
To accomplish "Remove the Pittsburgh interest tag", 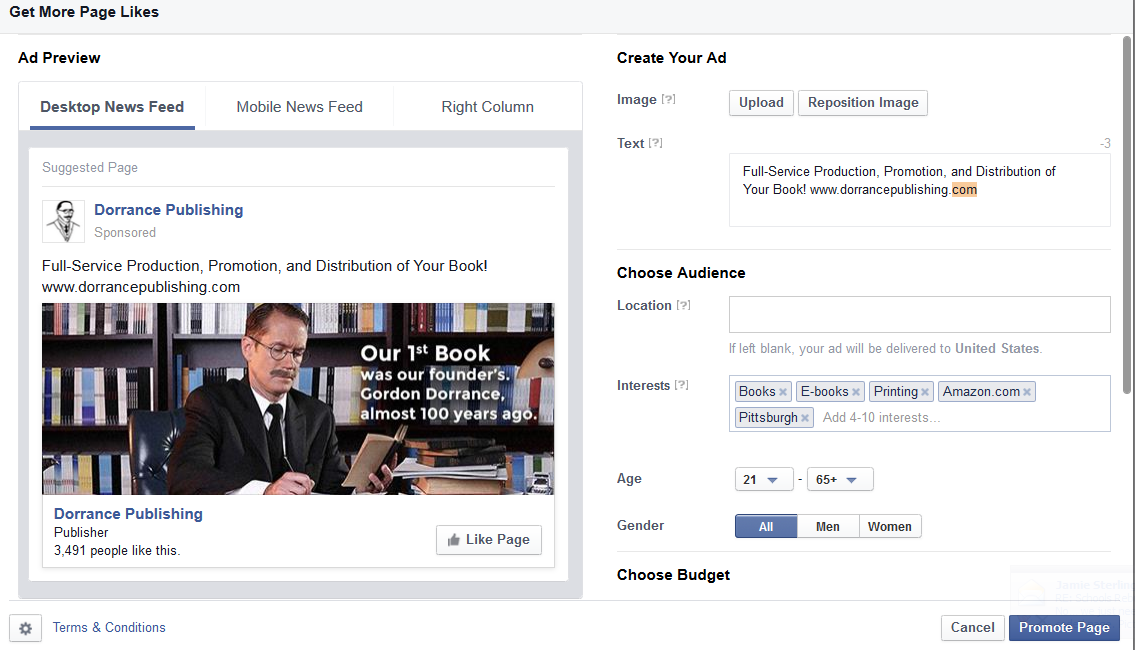I will tap(804, 418).
